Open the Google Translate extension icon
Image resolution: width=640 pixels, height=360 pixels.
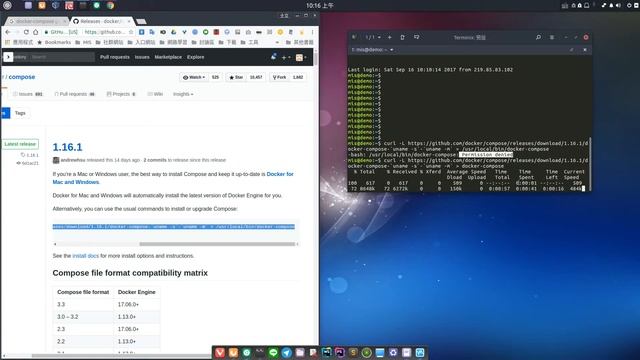(x=152, y=32)
